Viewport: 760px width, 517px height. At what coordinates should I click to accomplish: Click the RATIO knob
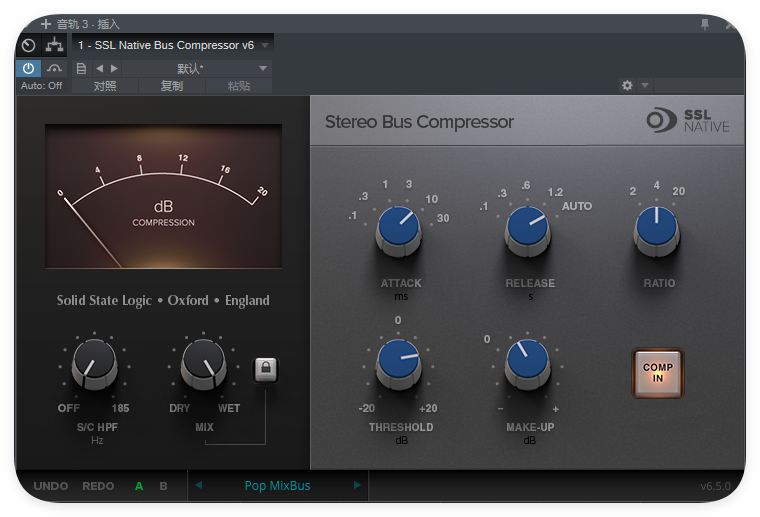coord(657,230)
